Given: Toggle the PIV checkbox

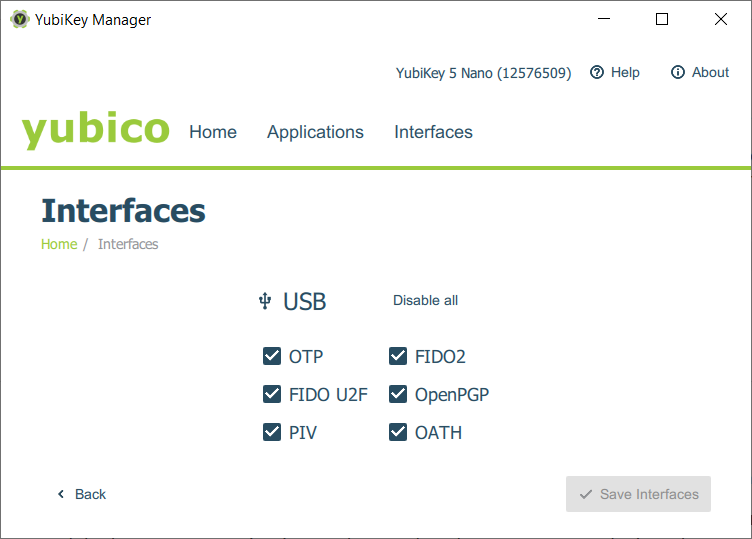Looking at the screenshot, I should pos(272,433).
